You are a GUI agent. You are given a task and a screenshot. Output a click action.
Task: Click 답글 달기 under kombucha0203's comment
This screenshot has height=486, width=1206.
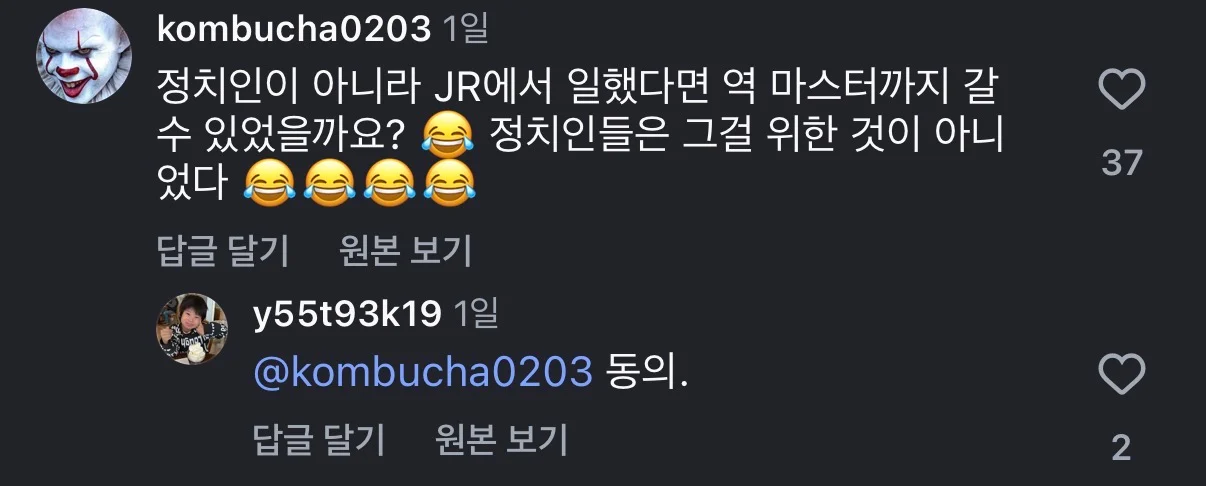tap(223, 251)
